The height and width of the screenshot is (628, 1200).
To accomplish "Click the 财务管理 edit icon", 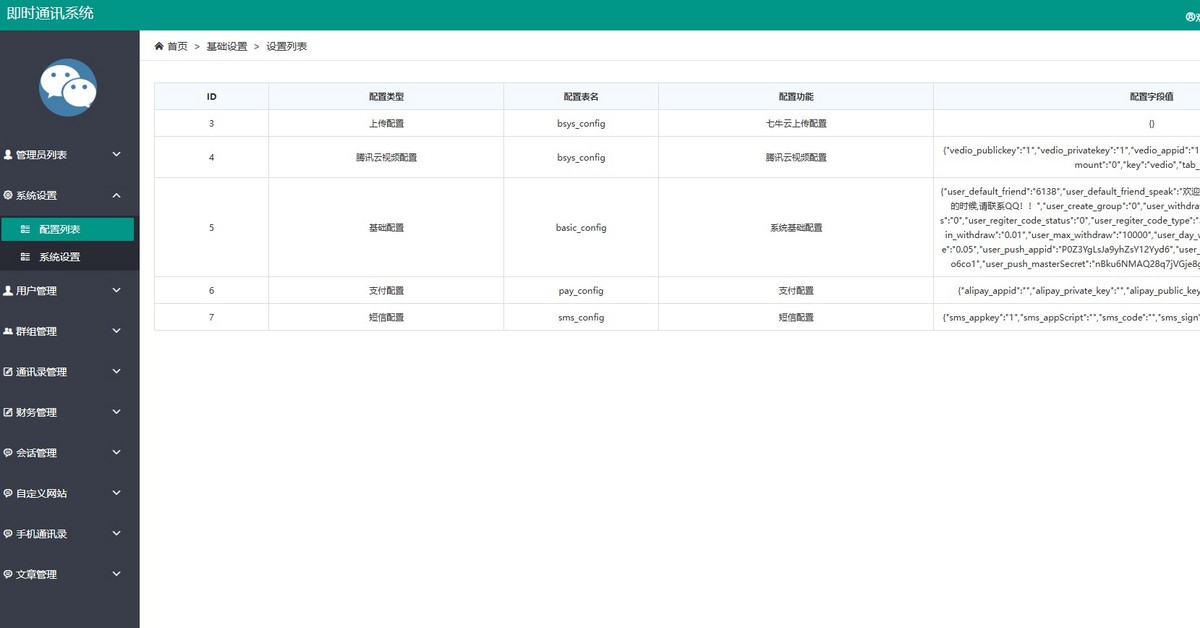I will (x=8, y=412).
